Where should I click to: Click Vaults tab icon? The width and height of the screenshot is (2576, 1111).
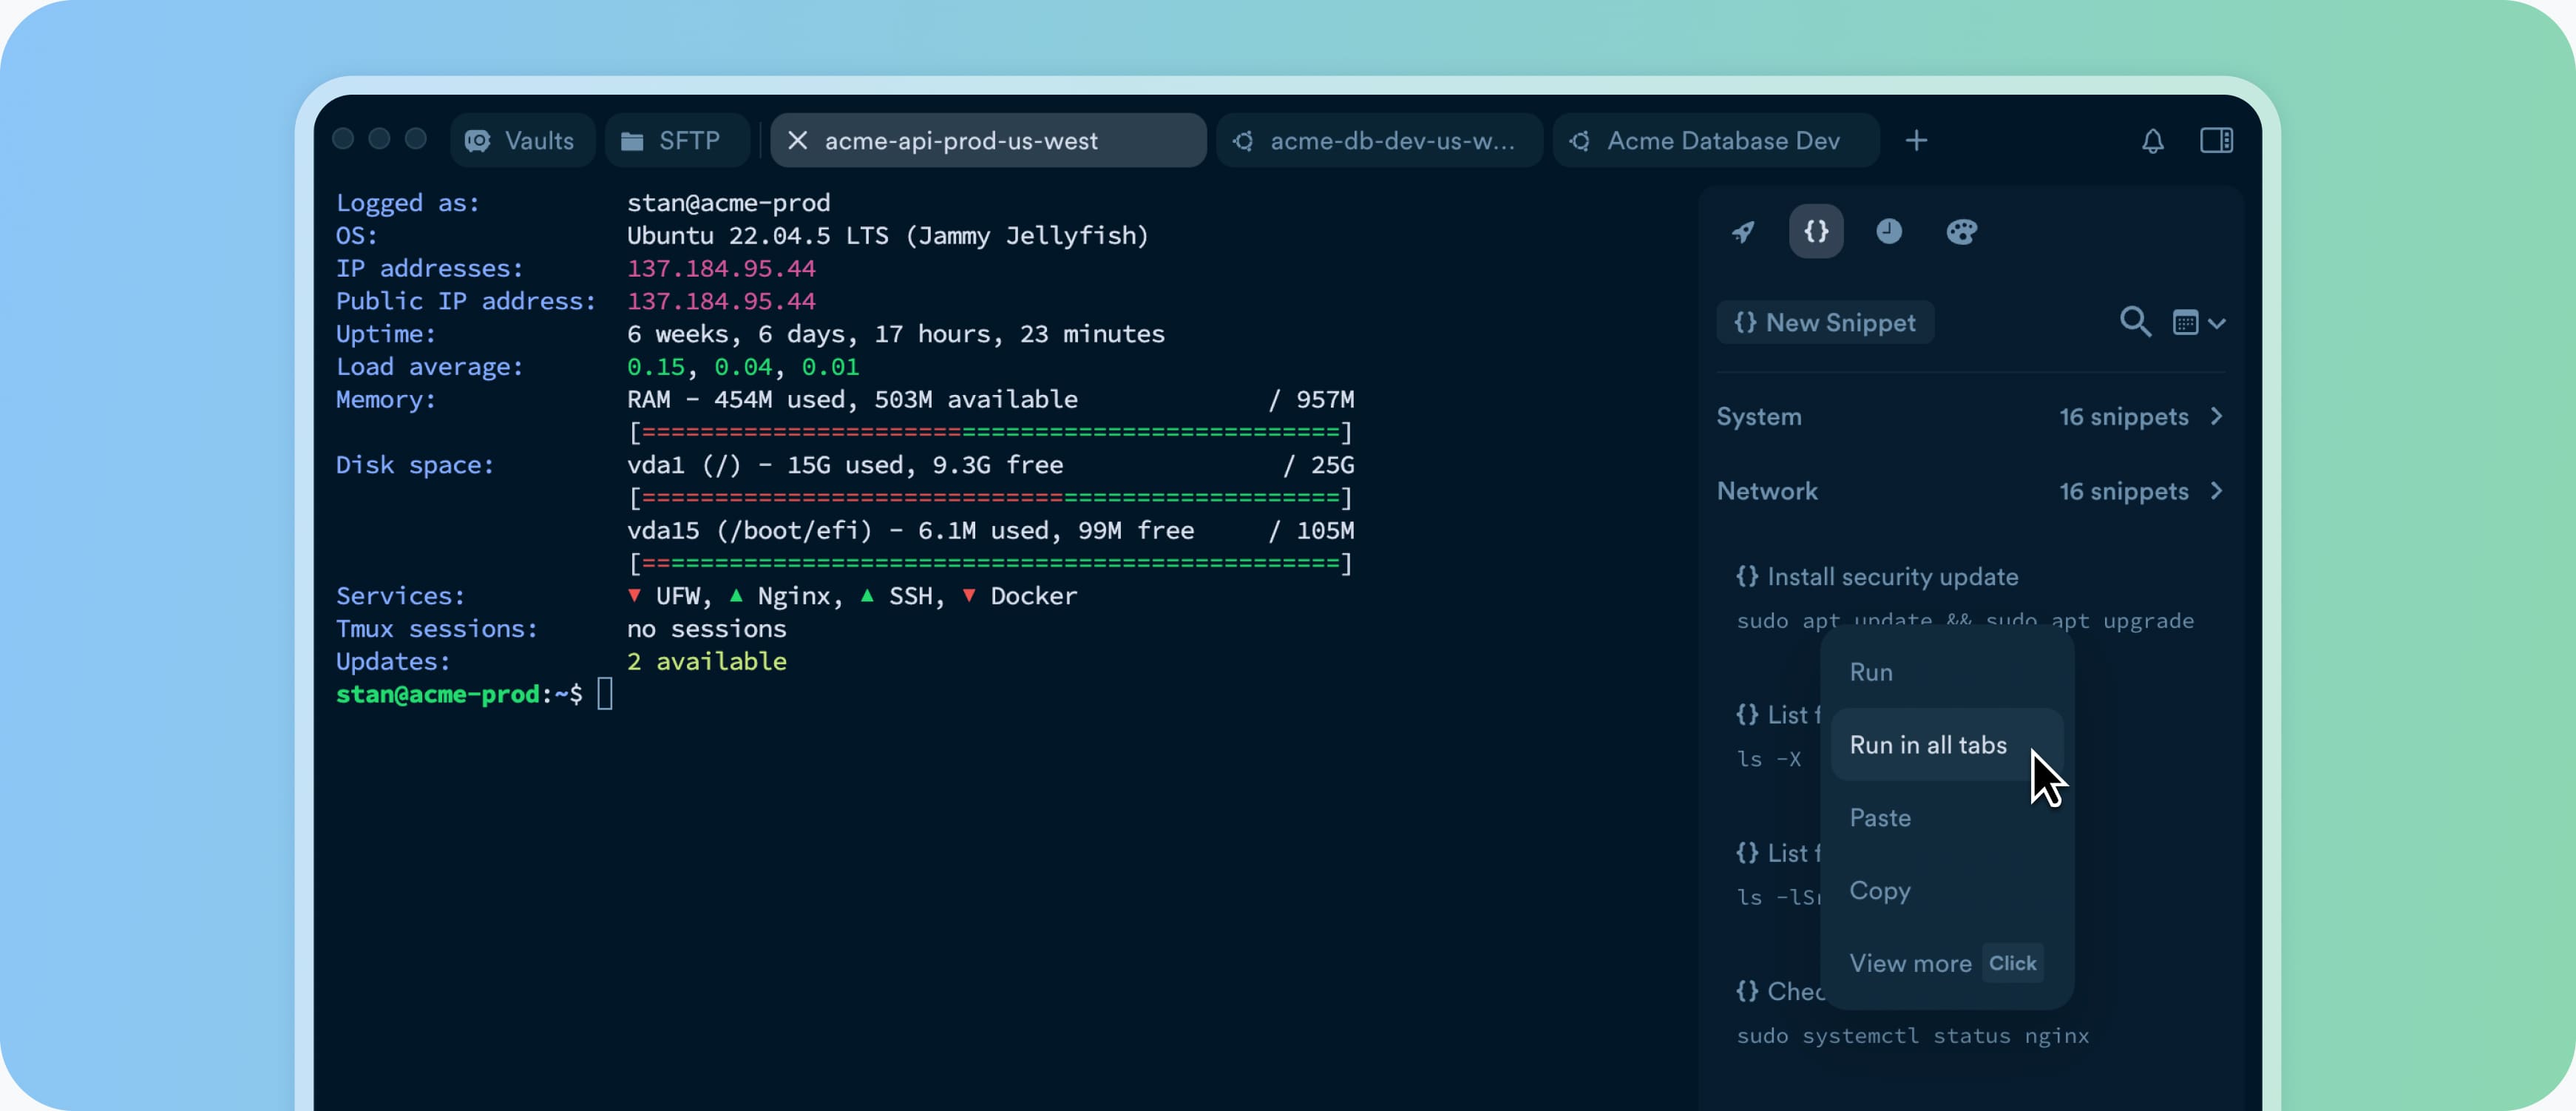[x=478, y=141]
